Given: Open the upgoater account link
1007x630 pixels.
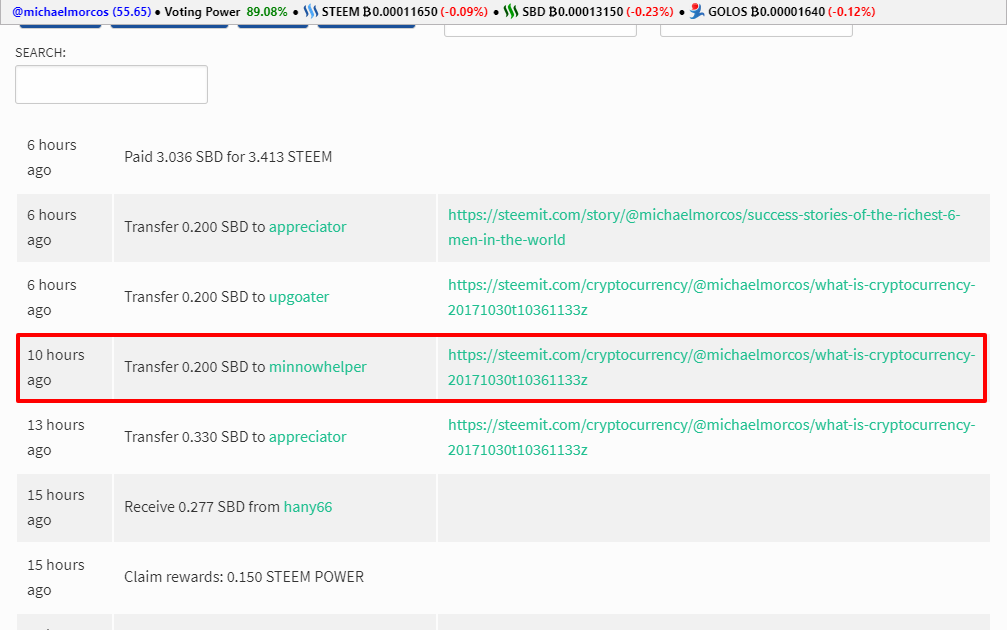Looking at the screenshot, I should [299, 297].
